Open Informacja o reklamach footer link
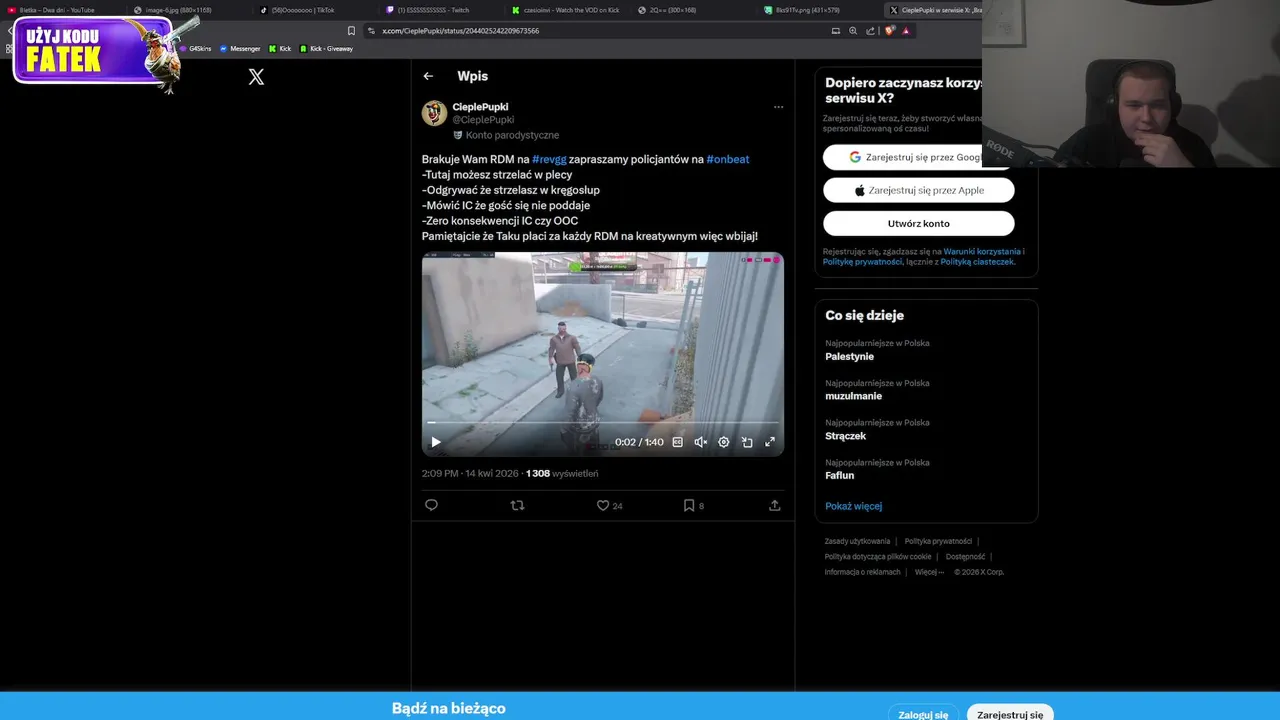 point(862,572)
